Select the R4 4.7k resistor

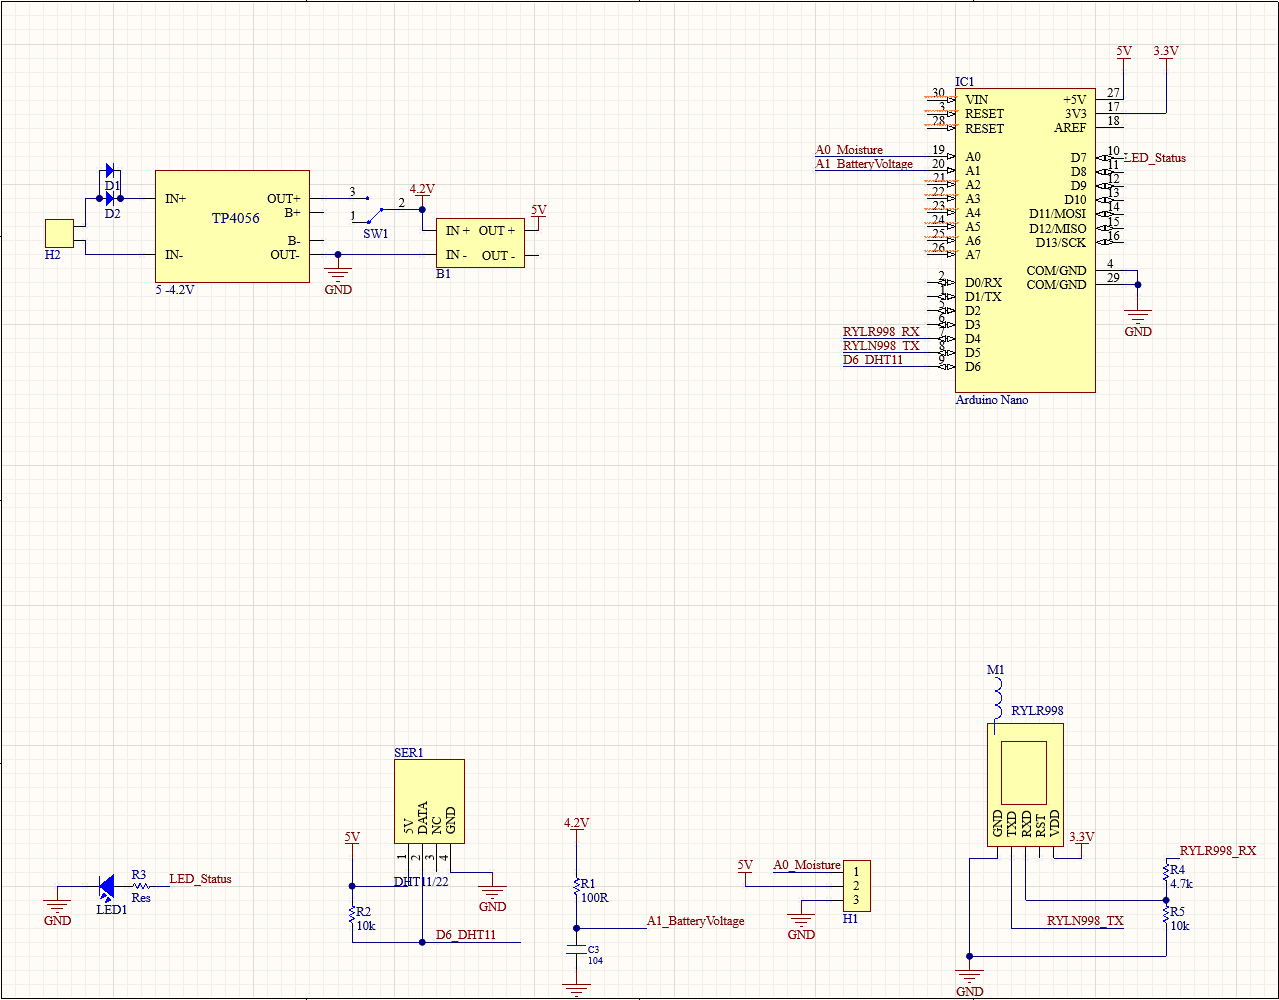[1165, 871]
